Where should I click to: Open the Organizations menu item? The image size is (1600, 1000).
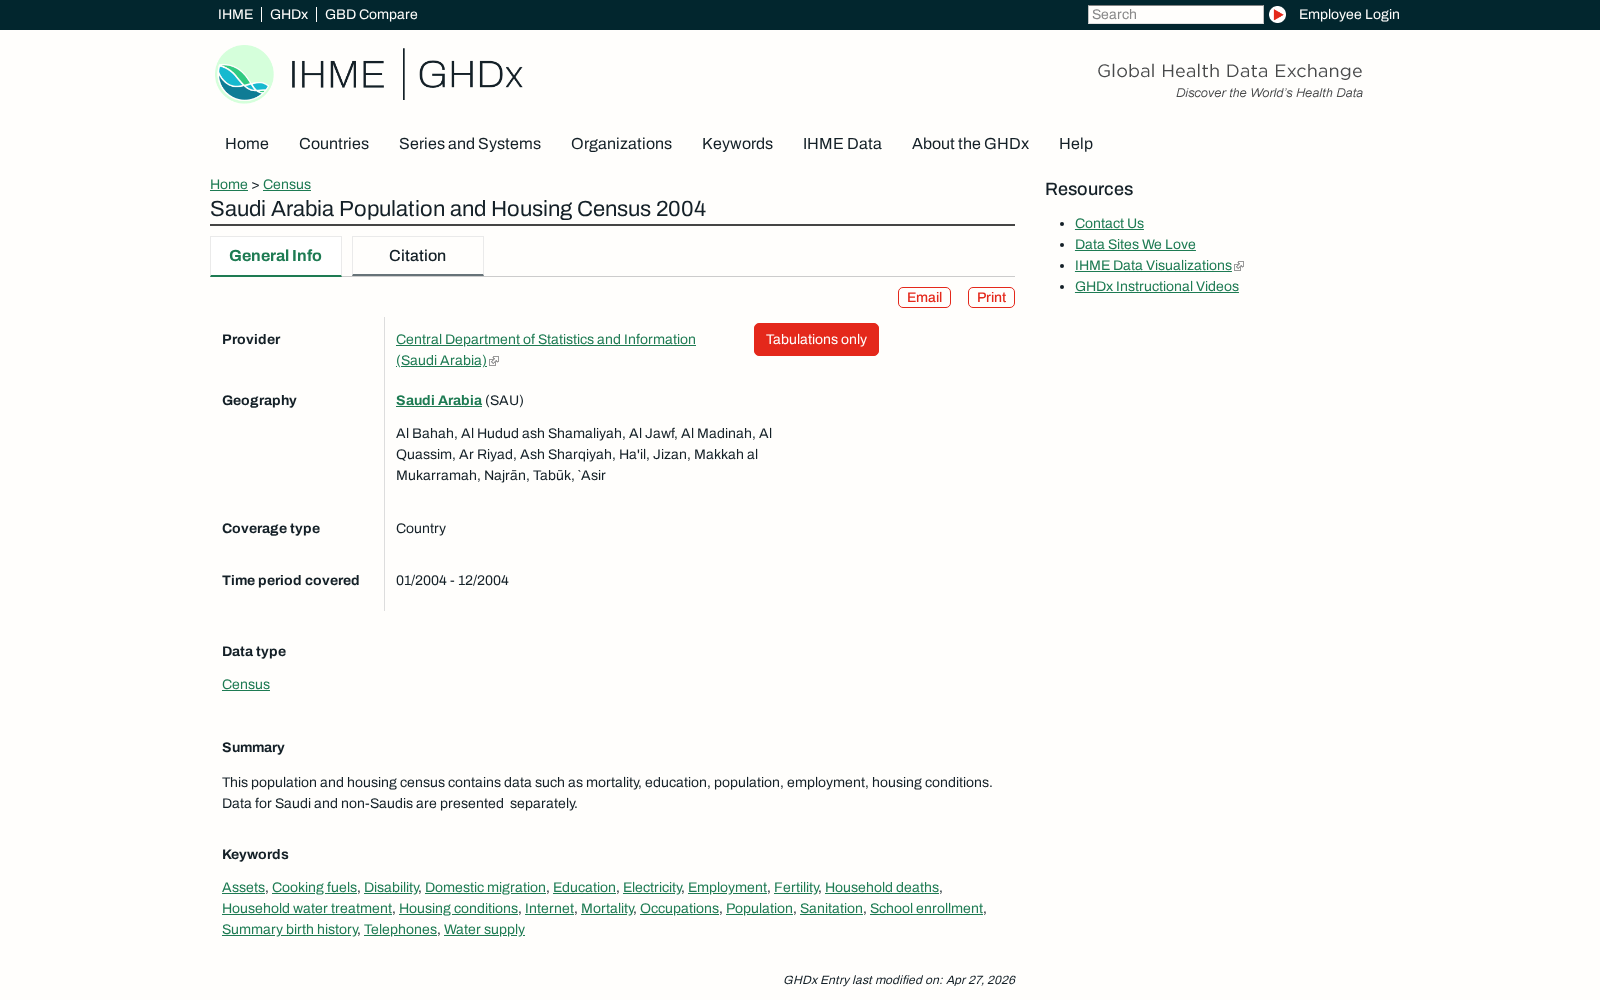pos(621,144)
